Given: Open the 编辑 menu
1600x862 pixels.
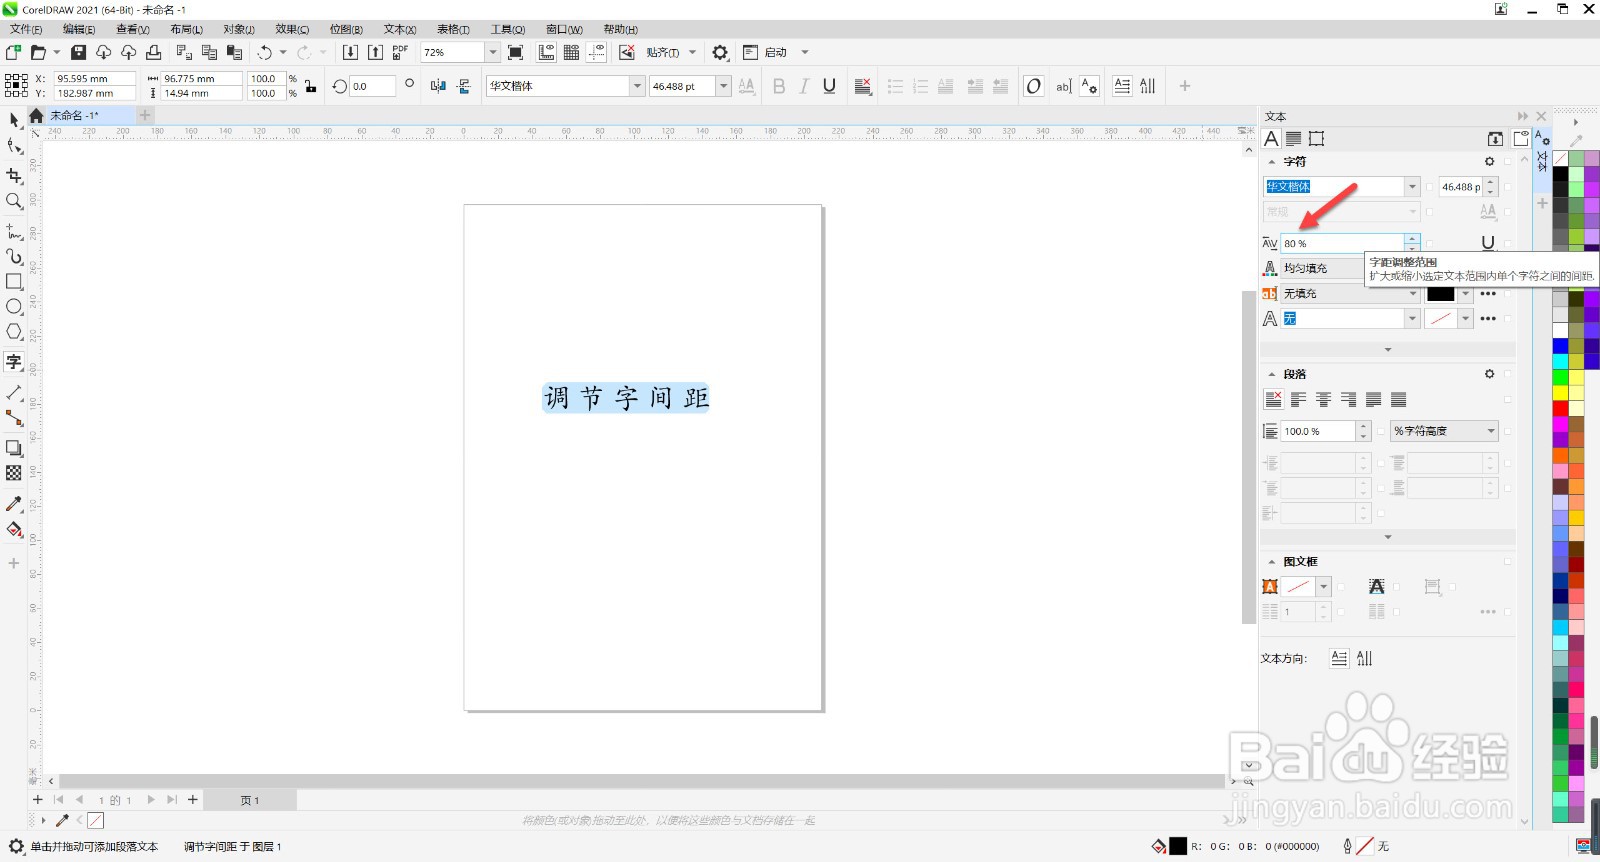Looking at the screenshot, I should click(x=79, y=29).
